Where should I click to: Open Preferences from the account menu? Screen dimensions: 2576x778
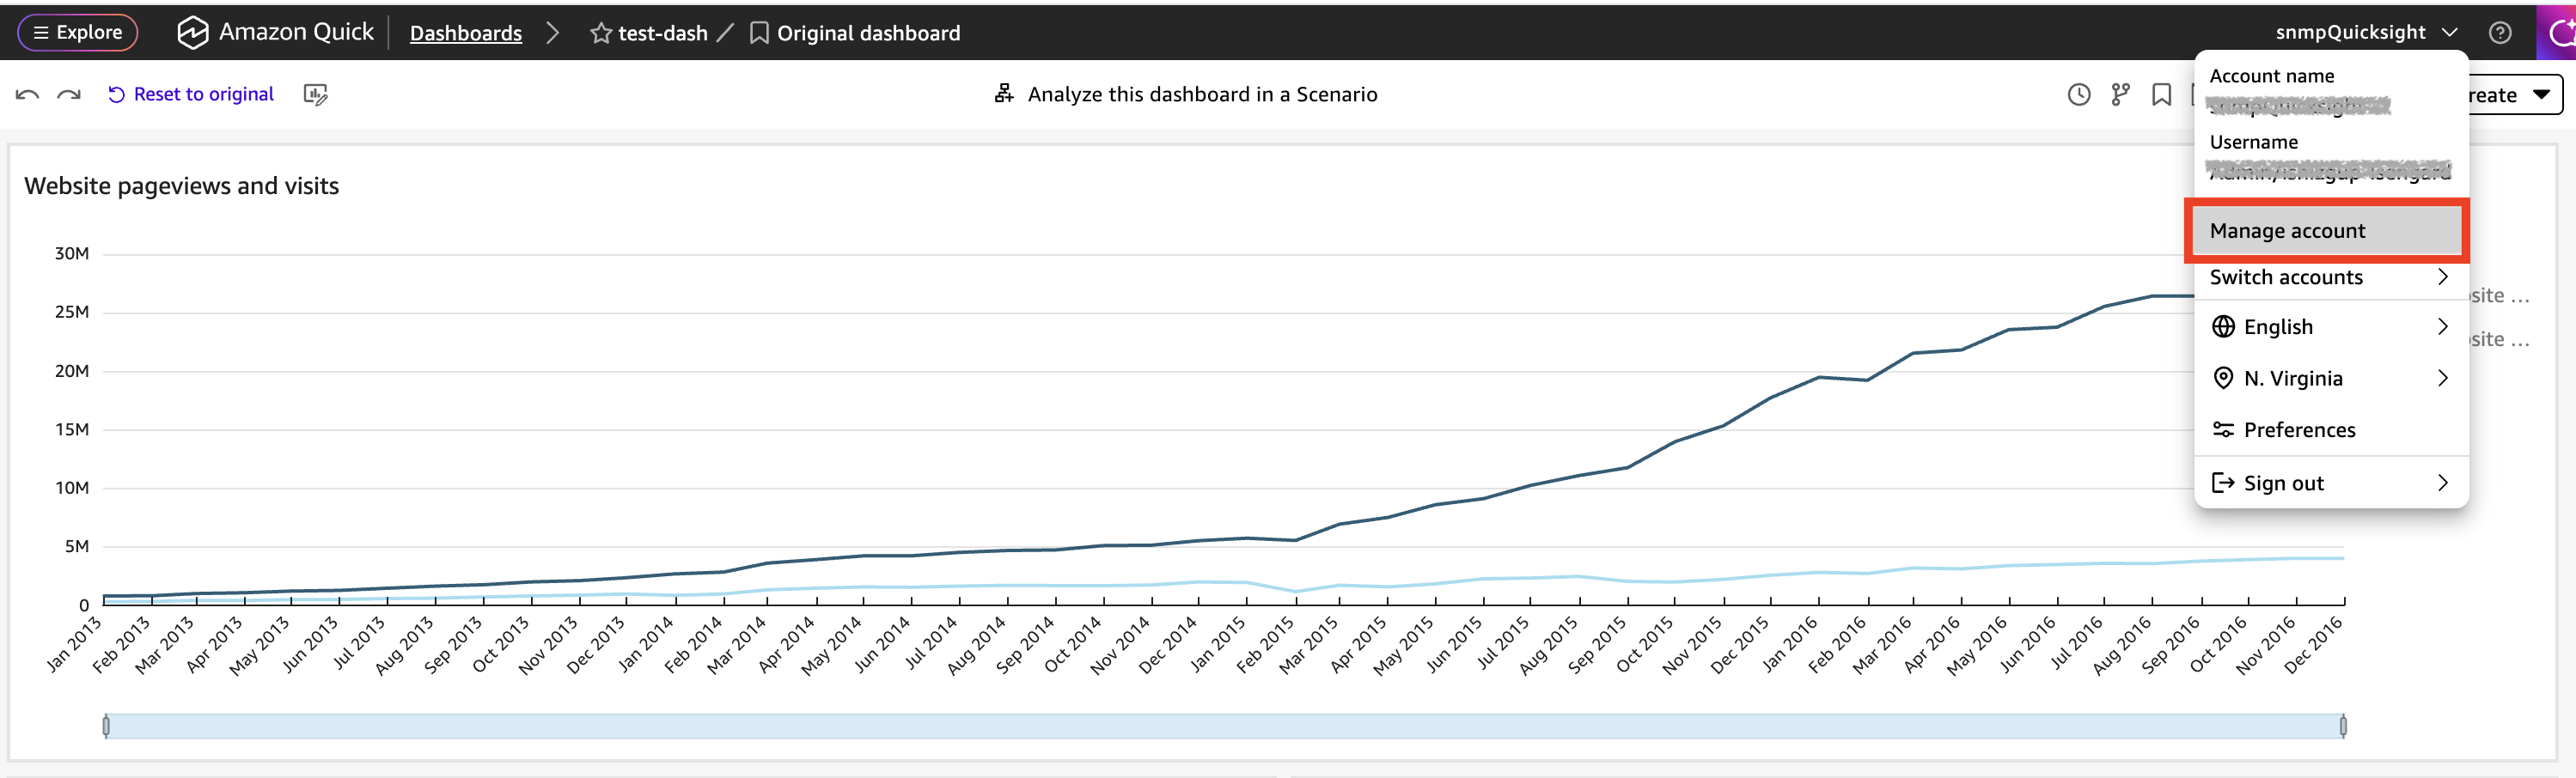(2330, 430)
